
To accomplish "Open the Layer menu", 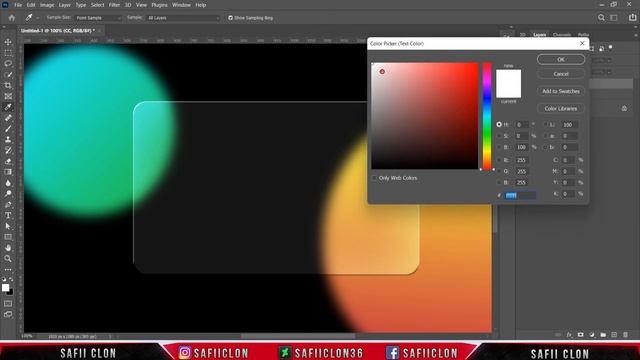I will (64, 5).
